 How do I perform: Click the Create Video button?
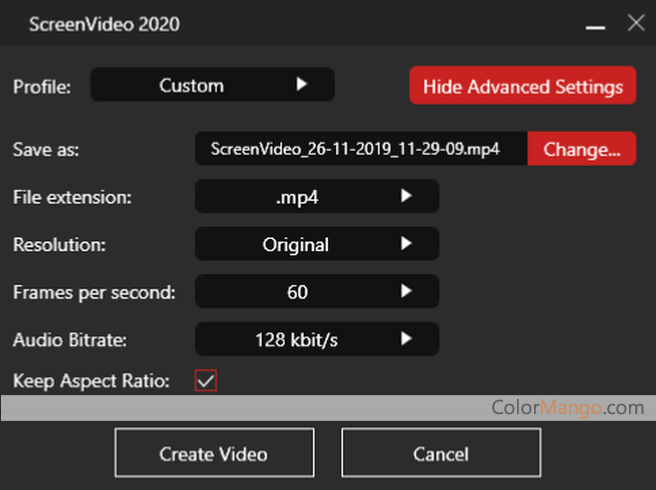coord(213,454)
